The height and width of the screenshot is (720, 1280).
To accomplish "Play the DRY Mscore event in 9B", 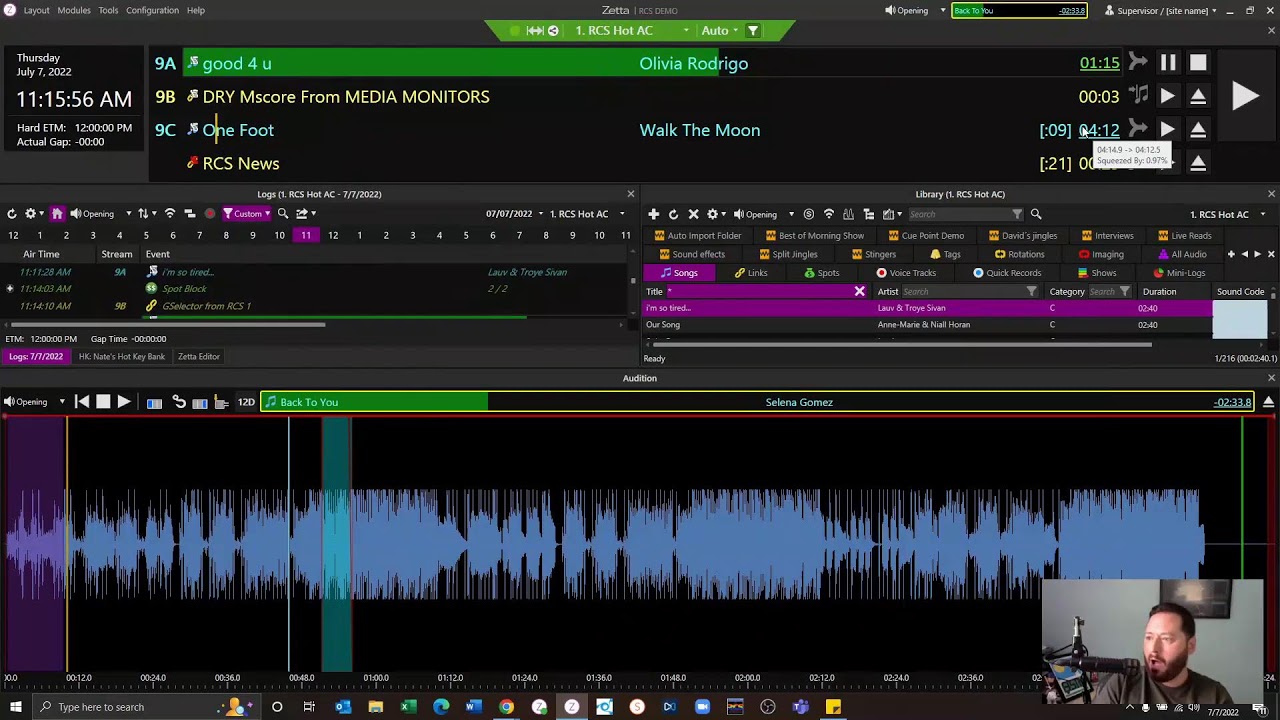I will pyautogui.click(x=1167, y=97).
